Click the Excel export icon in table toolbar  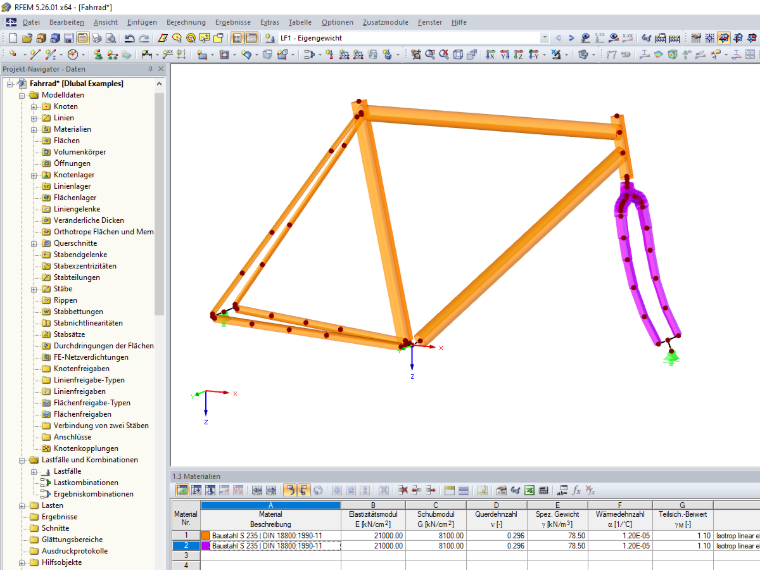529,491
